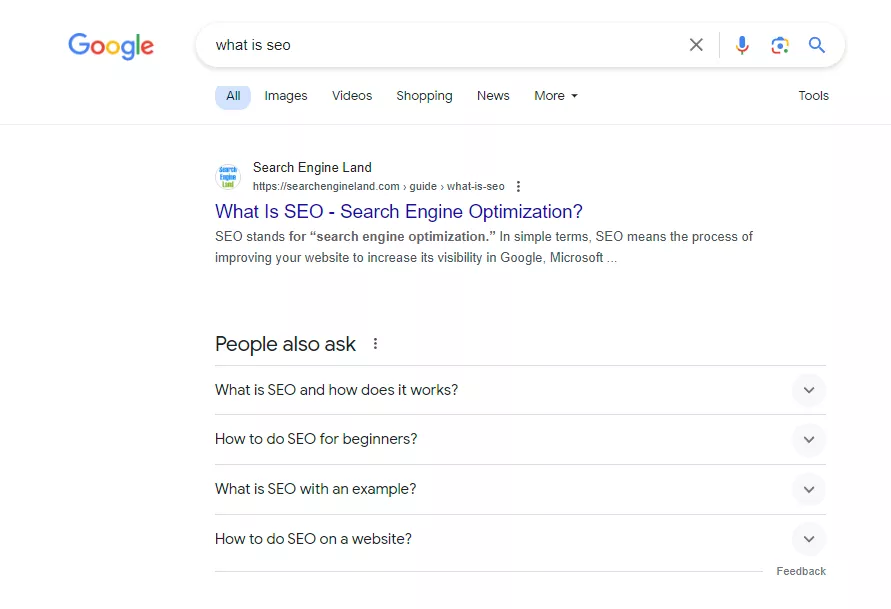Clear the search box with X icon

pos(696,45)
